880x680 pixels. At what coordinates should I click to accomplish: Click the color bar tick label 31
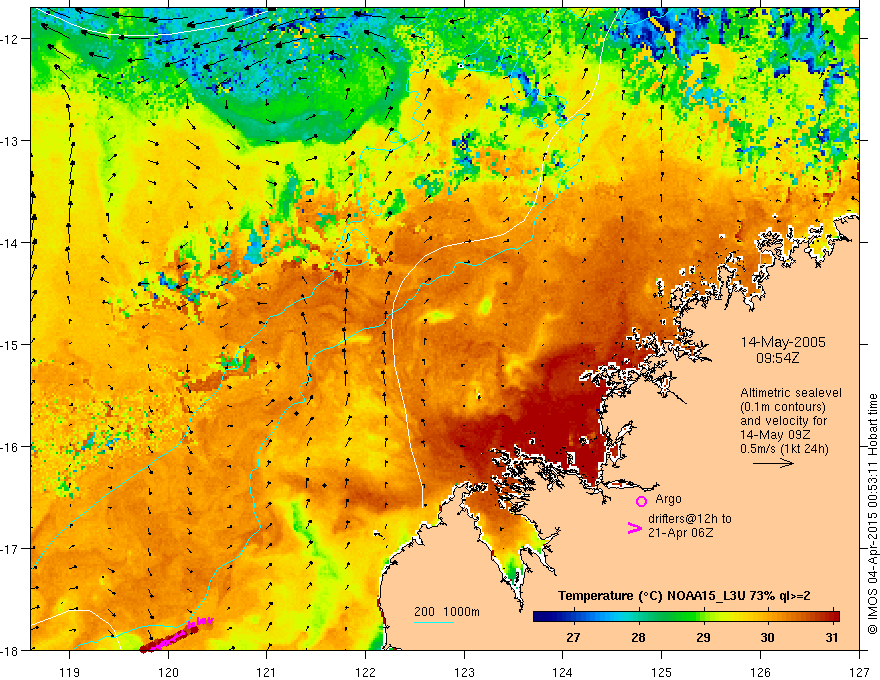coord(832,637)
